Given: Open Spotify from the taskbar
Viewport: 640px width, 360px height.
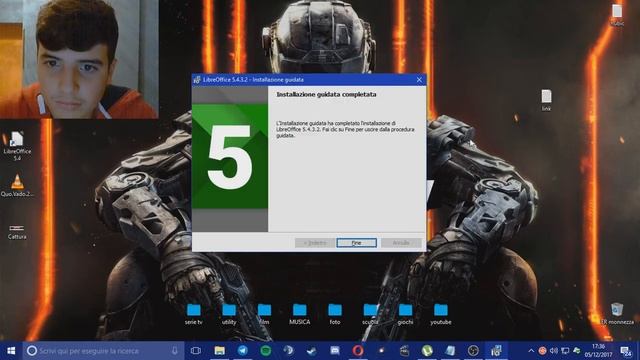Looking at the screenshot, I should pyautogui.click(x=266, y=351).
